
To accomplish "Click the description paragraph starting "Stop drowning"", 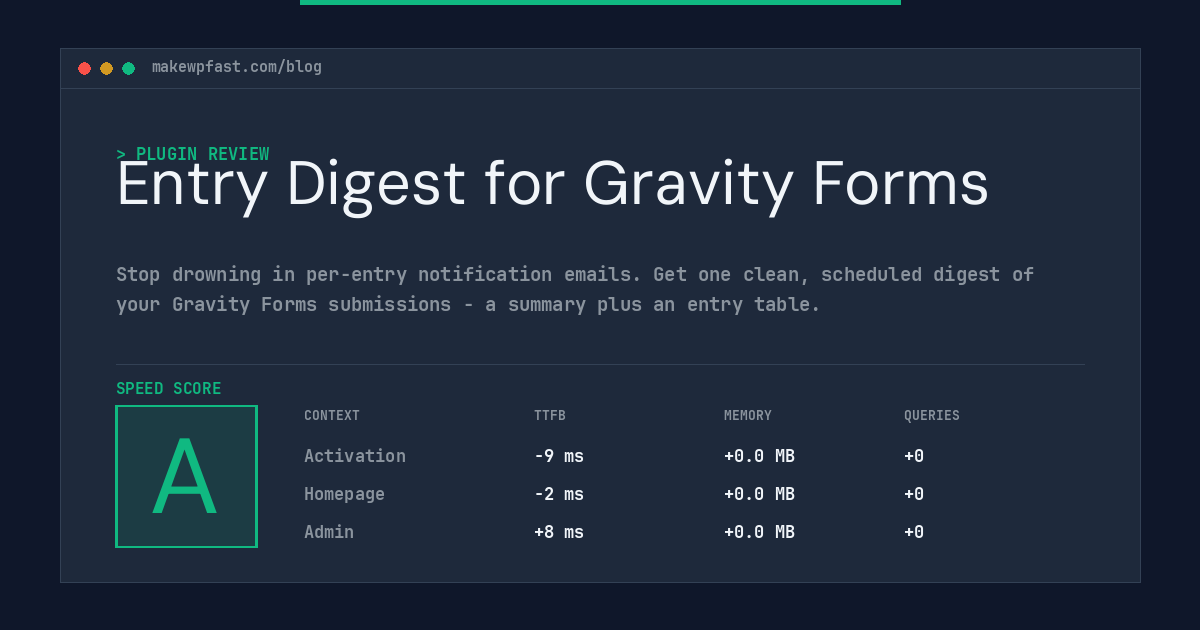I will 575,289.
